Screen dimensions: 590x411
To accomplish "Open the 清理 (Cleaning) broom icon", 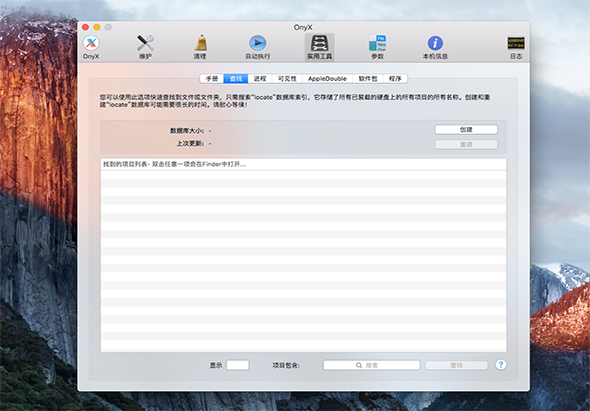I will (200, 47).
